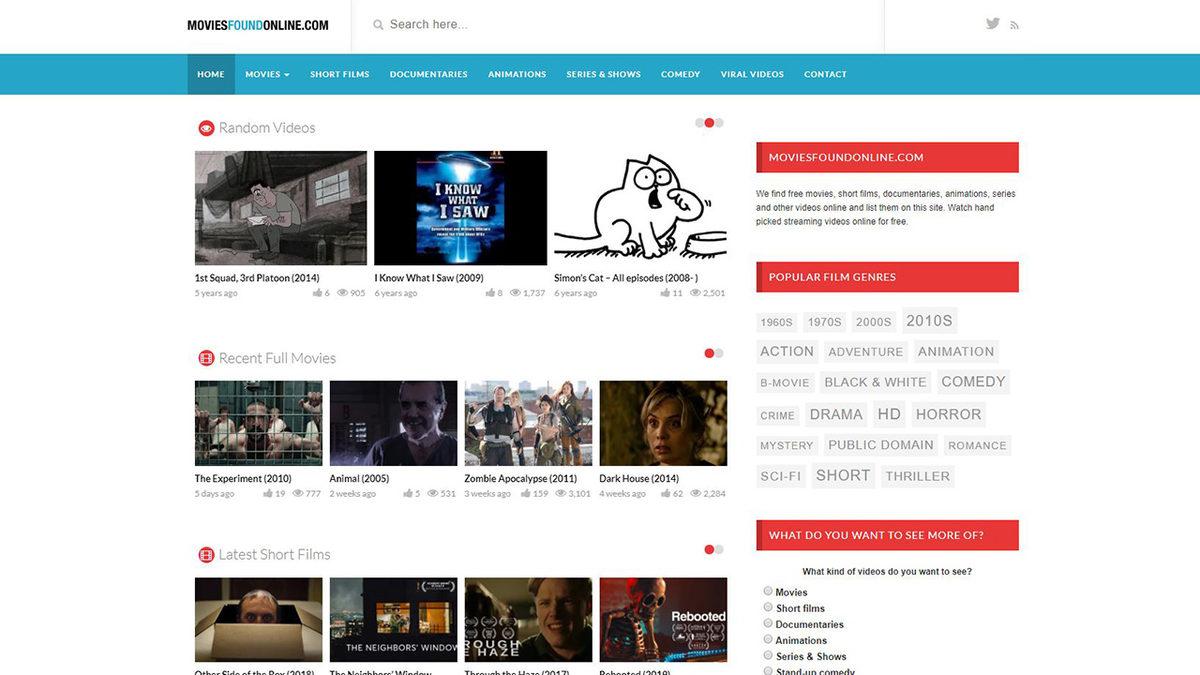Click the second pagination dot above Random Videos
This screenshot has height=675, width=1200.
pyautogui.click(x=711, y=121)
